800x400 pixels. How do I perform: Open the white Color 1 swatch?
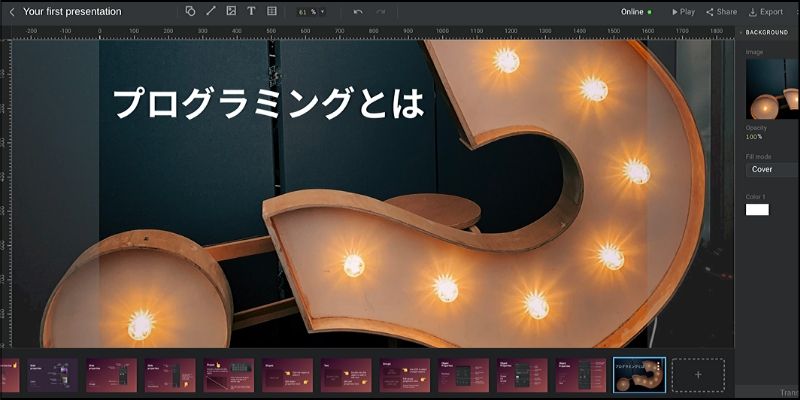(x=757, y=210)
